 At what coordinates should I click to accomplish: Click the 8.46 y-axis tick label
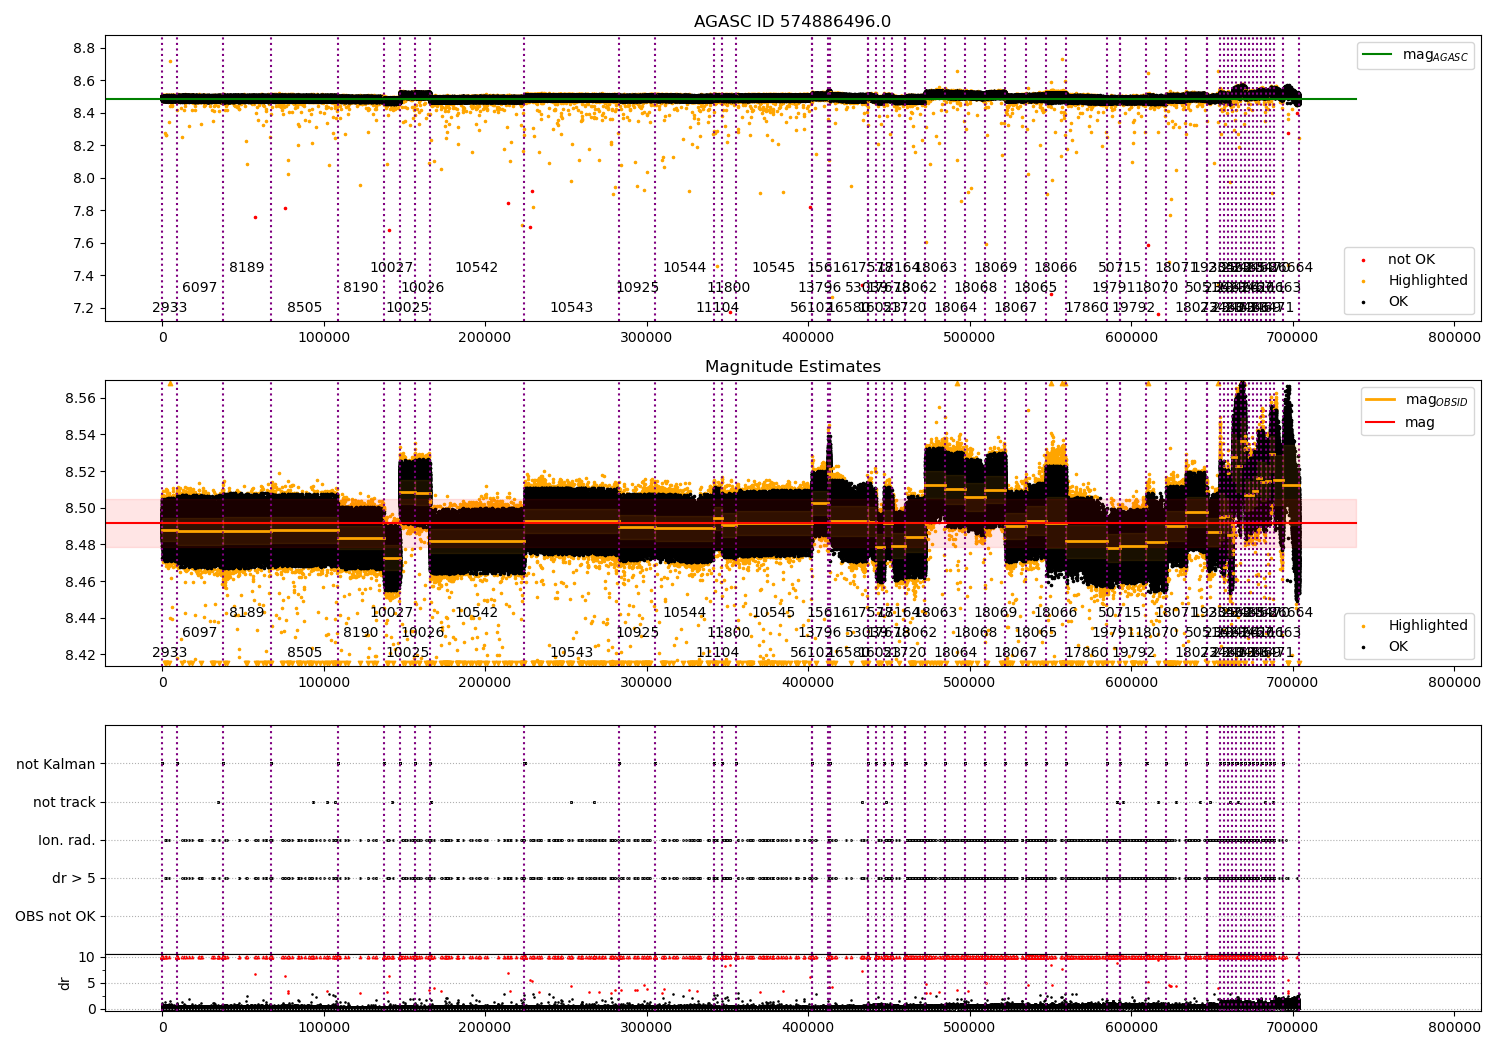coord(81,582)
